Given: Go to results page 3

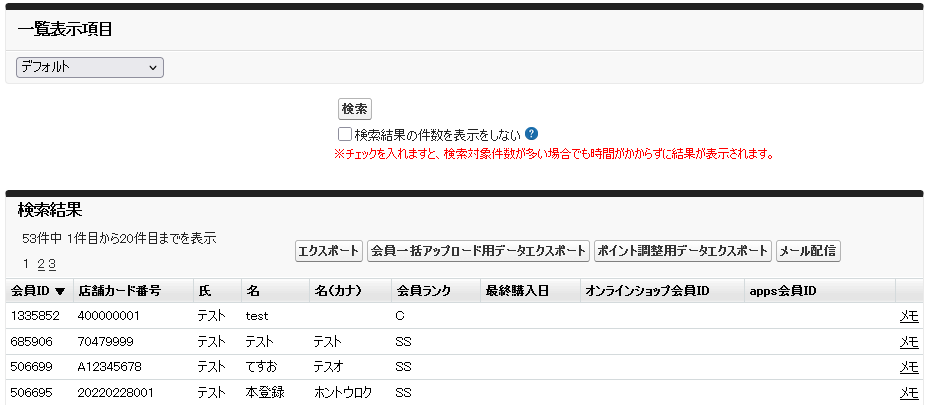Looking at the screenshot, I should [x=52, y=265].
